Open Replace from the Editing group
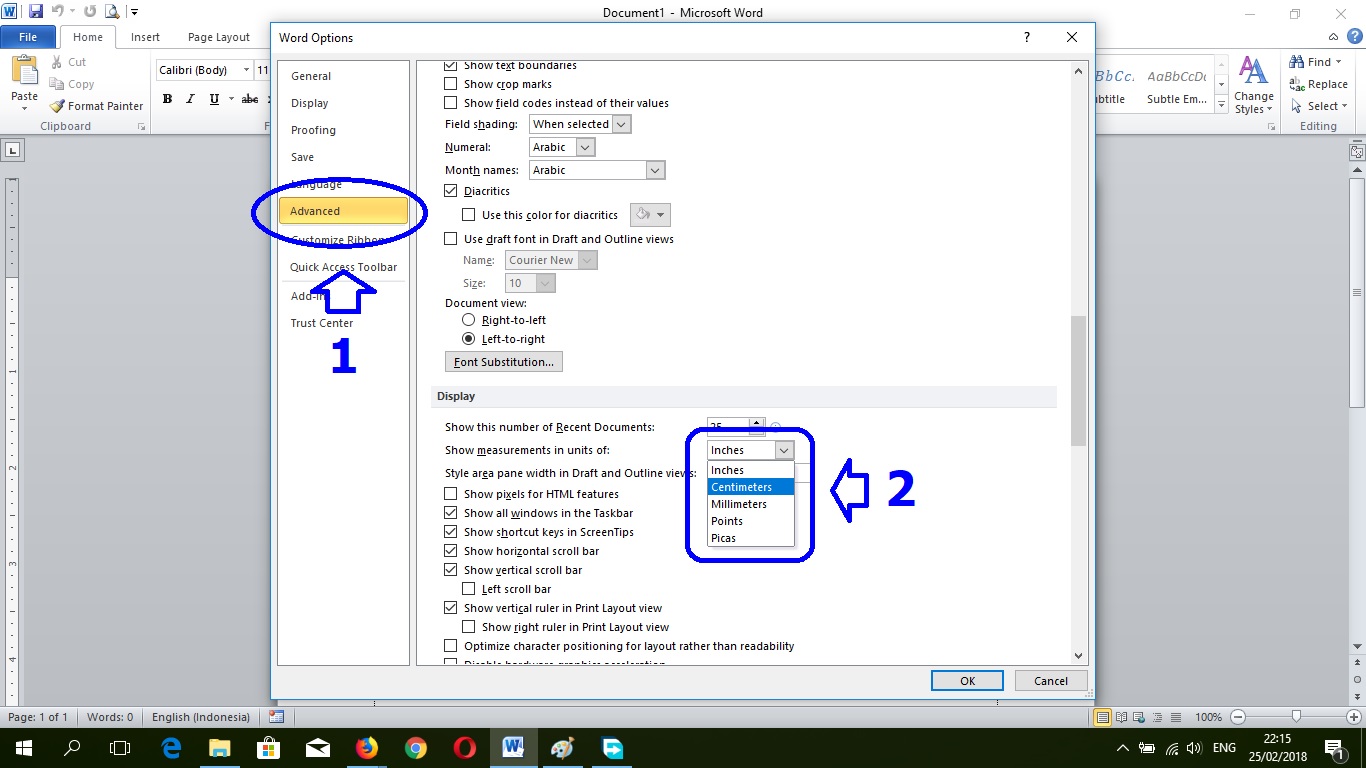The height and width of the screenshot is (768, 1366). click(x=1322, y=84)
